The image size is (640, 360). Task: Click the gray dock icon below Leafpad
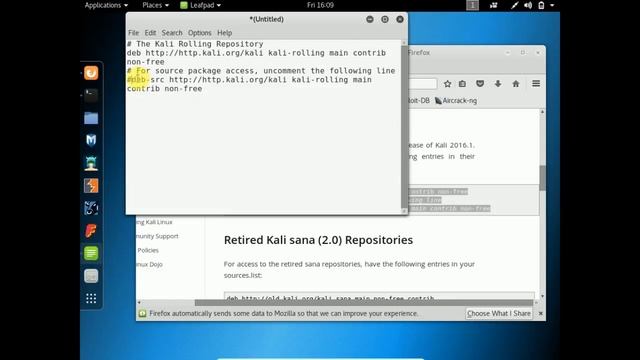click(x=91, y=276)
